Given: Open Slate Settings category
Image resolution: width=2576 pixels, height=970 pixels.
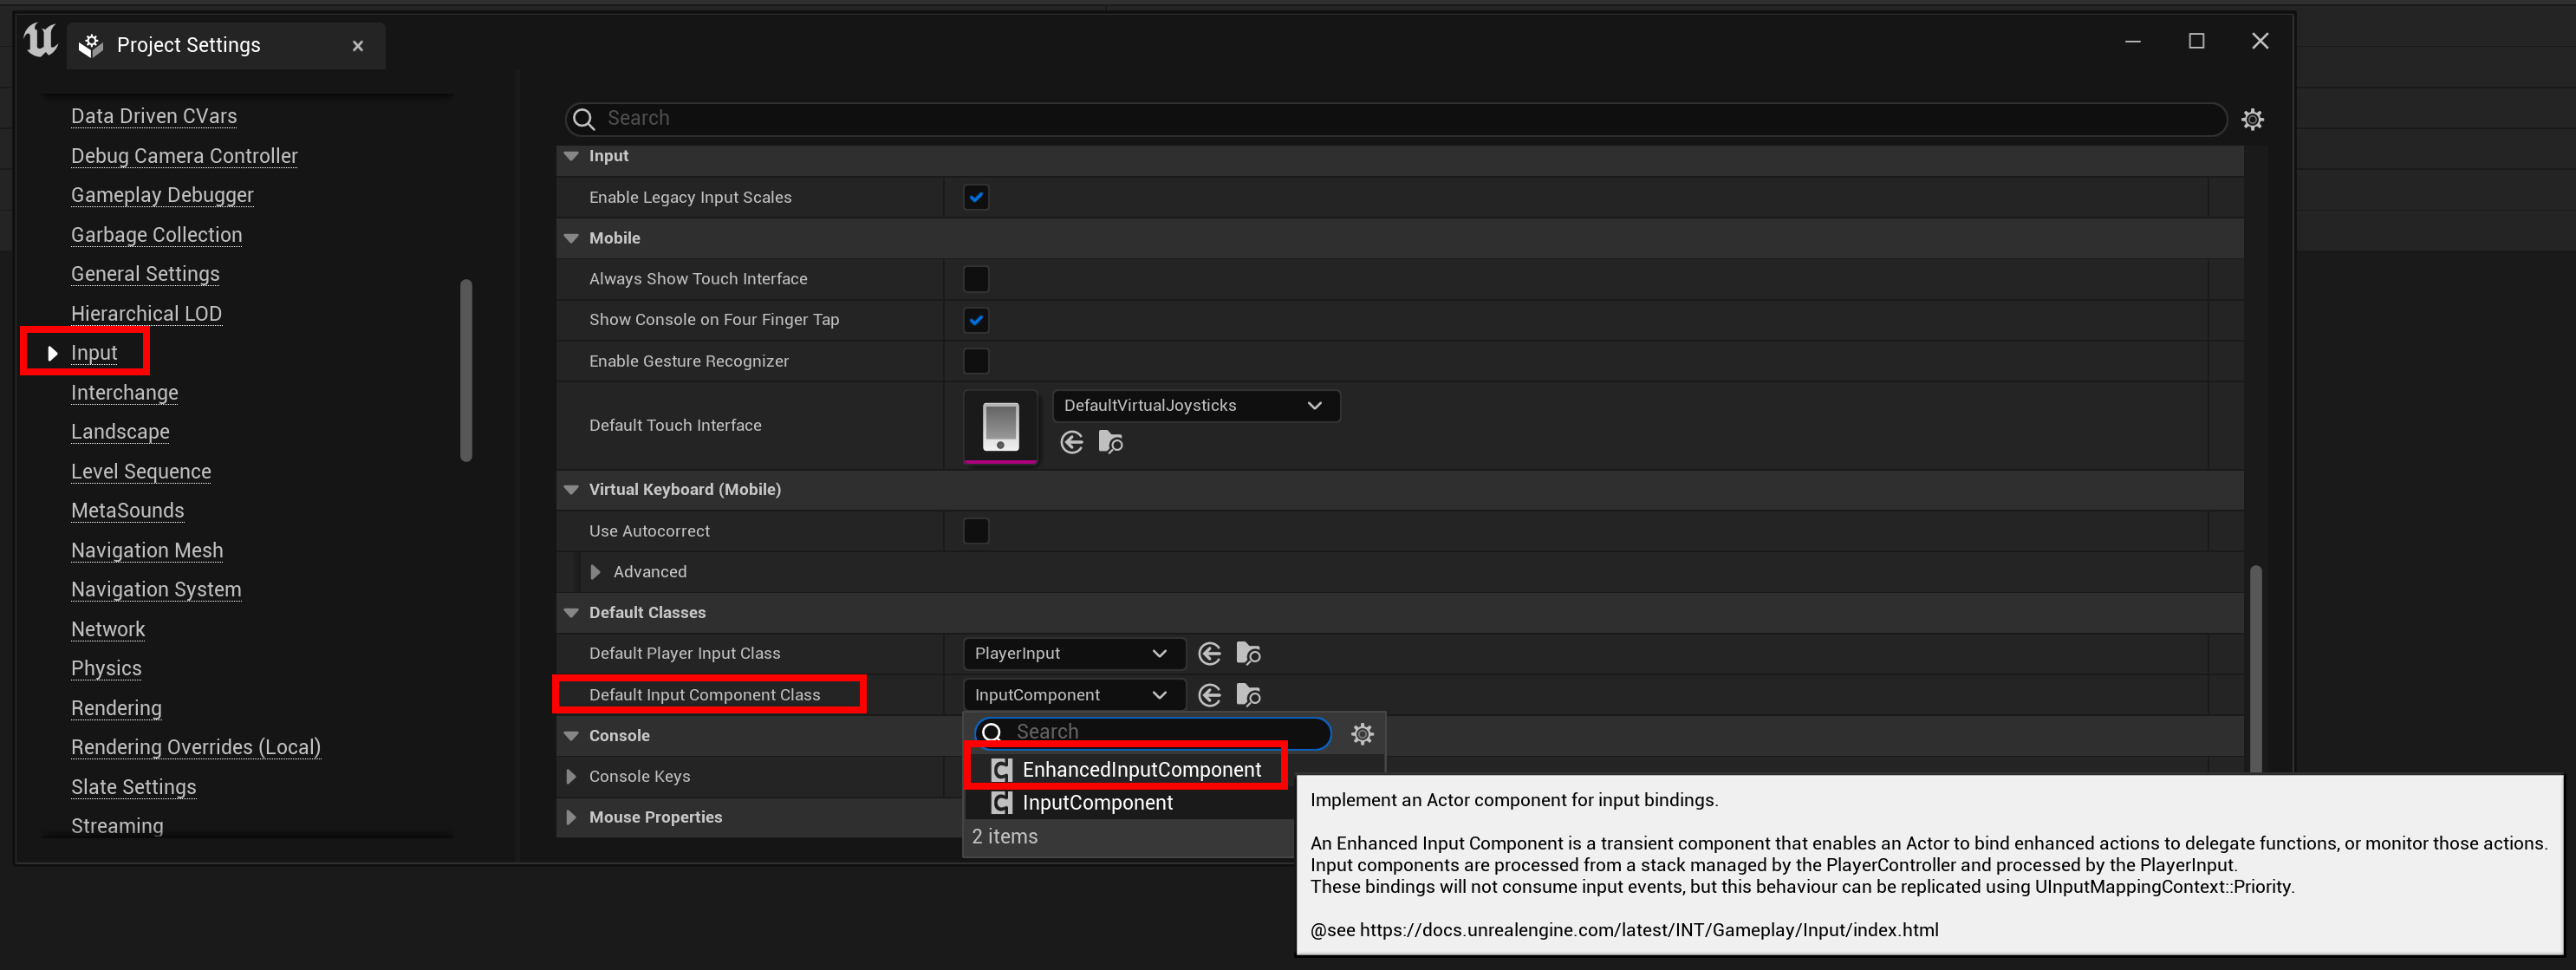Looking at the screenshot, I should tap(133, 788).
